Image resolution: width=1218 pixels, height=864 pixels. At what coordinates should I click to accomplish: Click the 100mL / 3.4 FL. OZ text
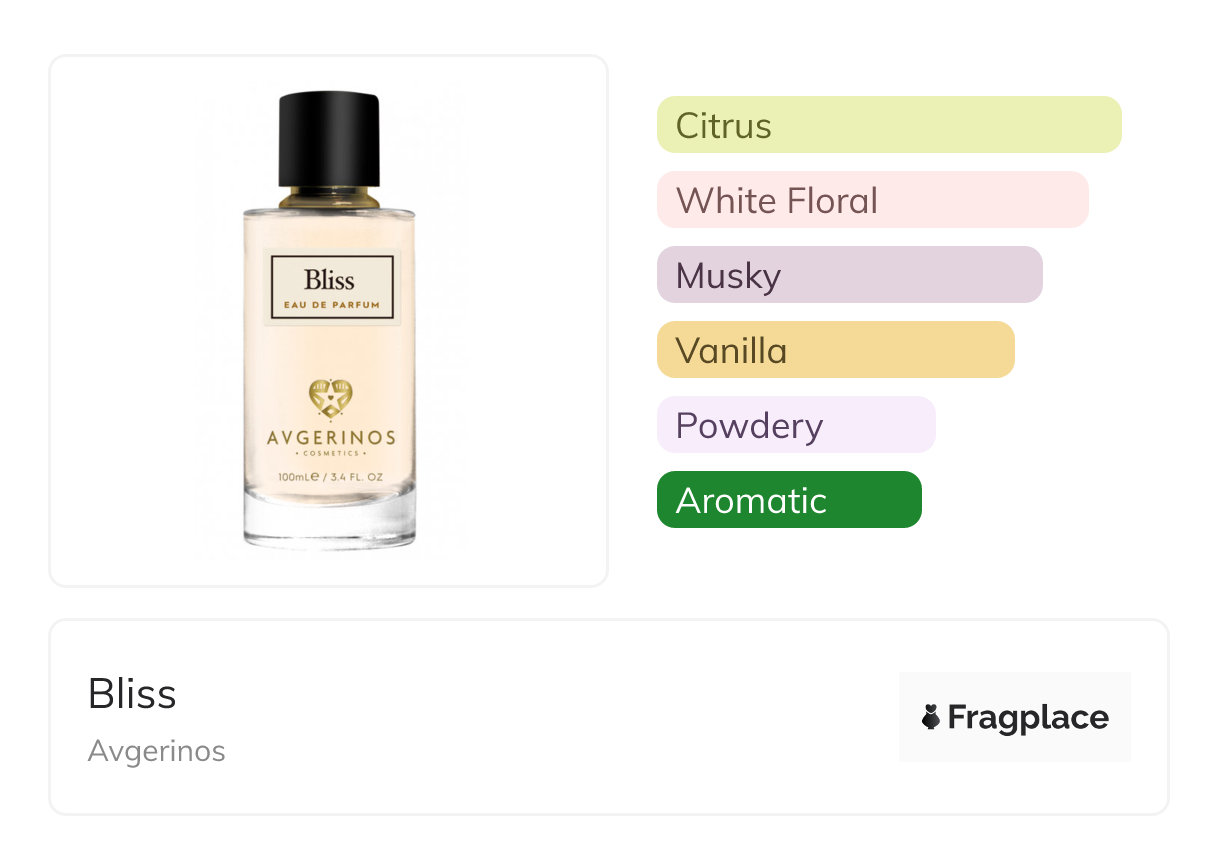coord(330,478)
